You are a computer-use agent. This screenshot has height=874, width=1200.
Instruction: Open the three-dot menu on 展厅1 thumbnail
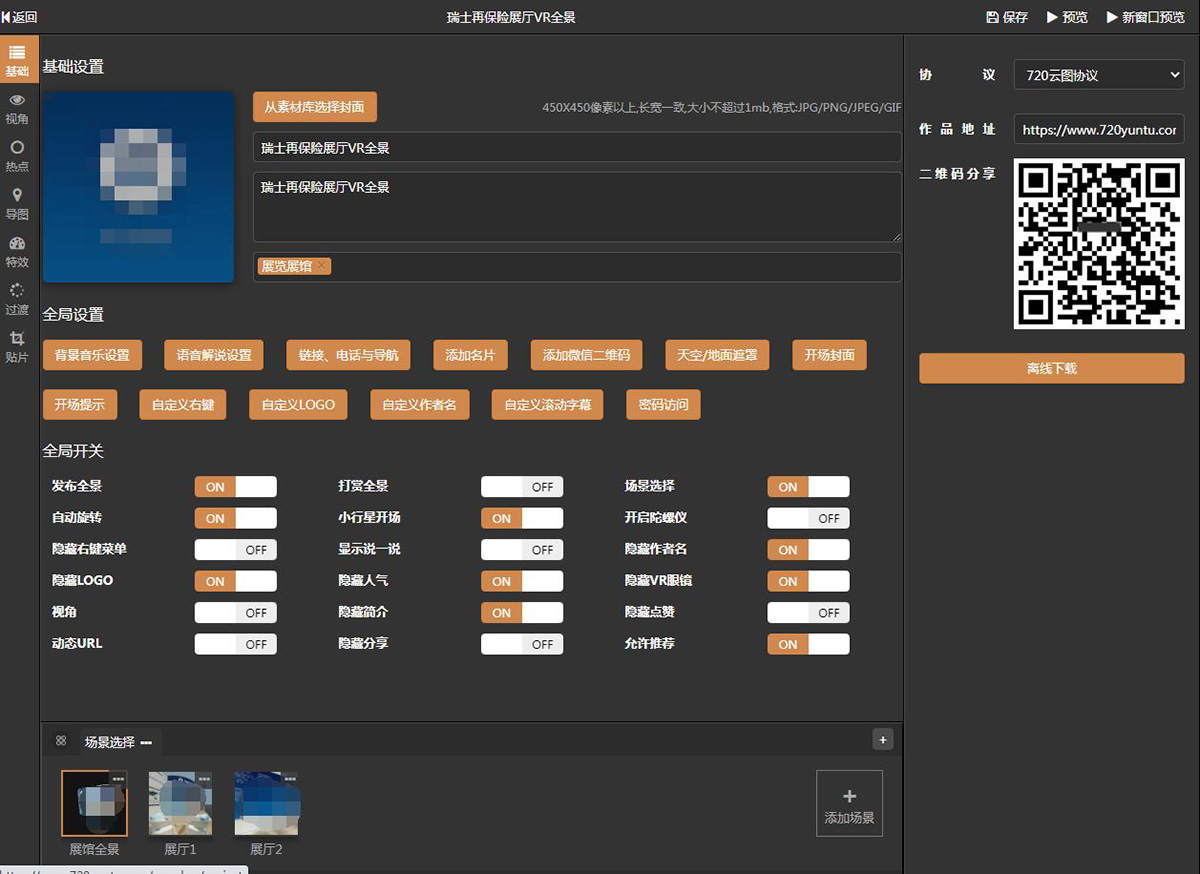(x=204, y=778)
